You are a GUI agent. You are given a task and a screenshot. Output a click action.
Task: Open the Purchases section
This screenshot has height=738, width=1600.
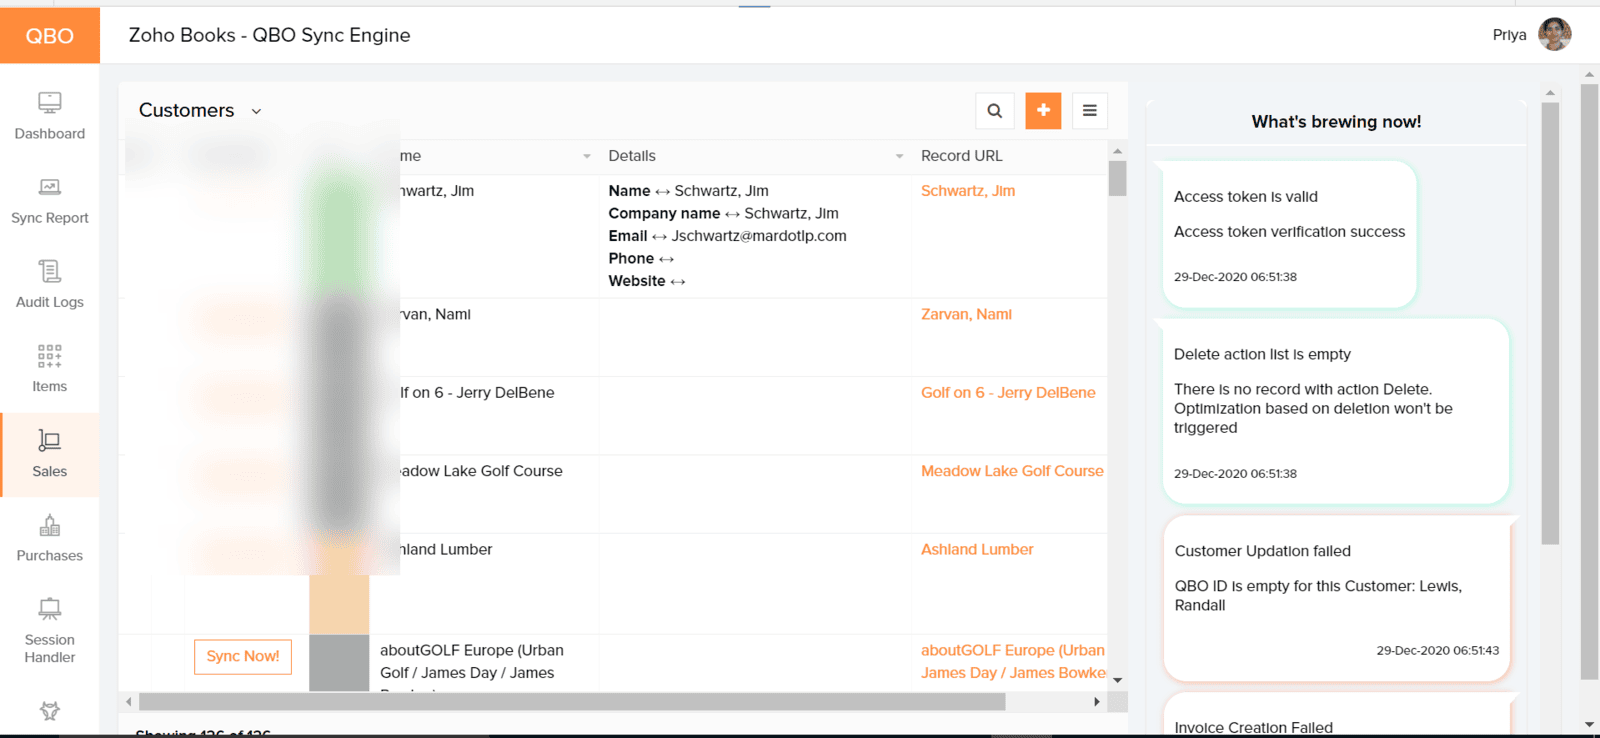pyautogui.click(x=50, y=539)
